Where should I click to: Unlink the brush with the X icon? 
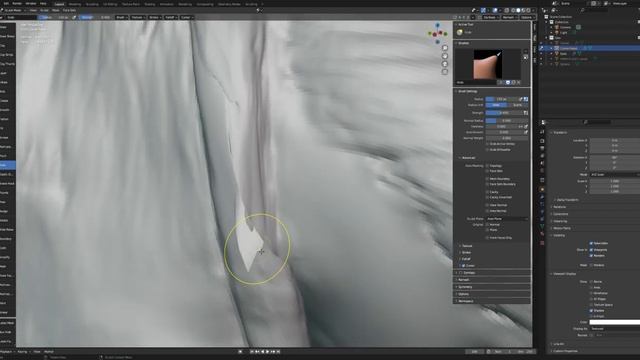click(x=518, y=82)
